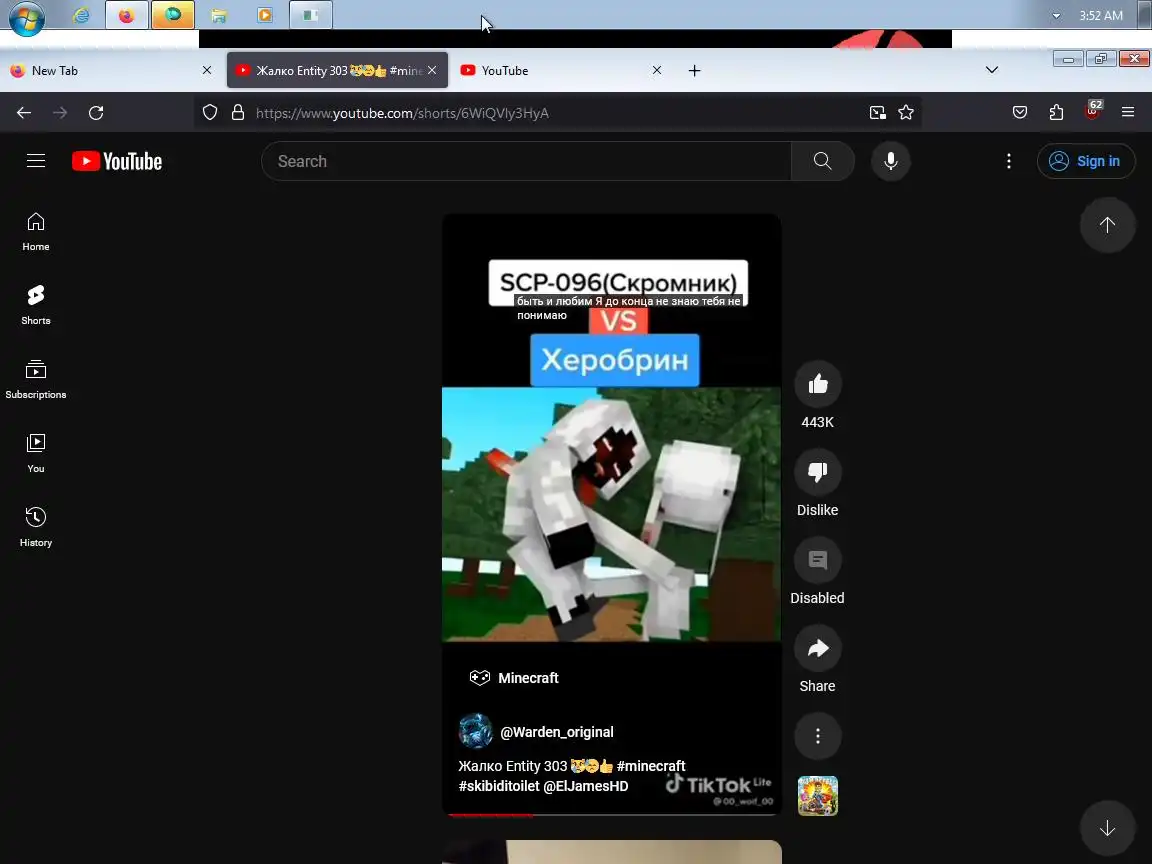Open the Warden_original channel avatar
Viewport: 1152px width, 864px height.
click(475, 731)
